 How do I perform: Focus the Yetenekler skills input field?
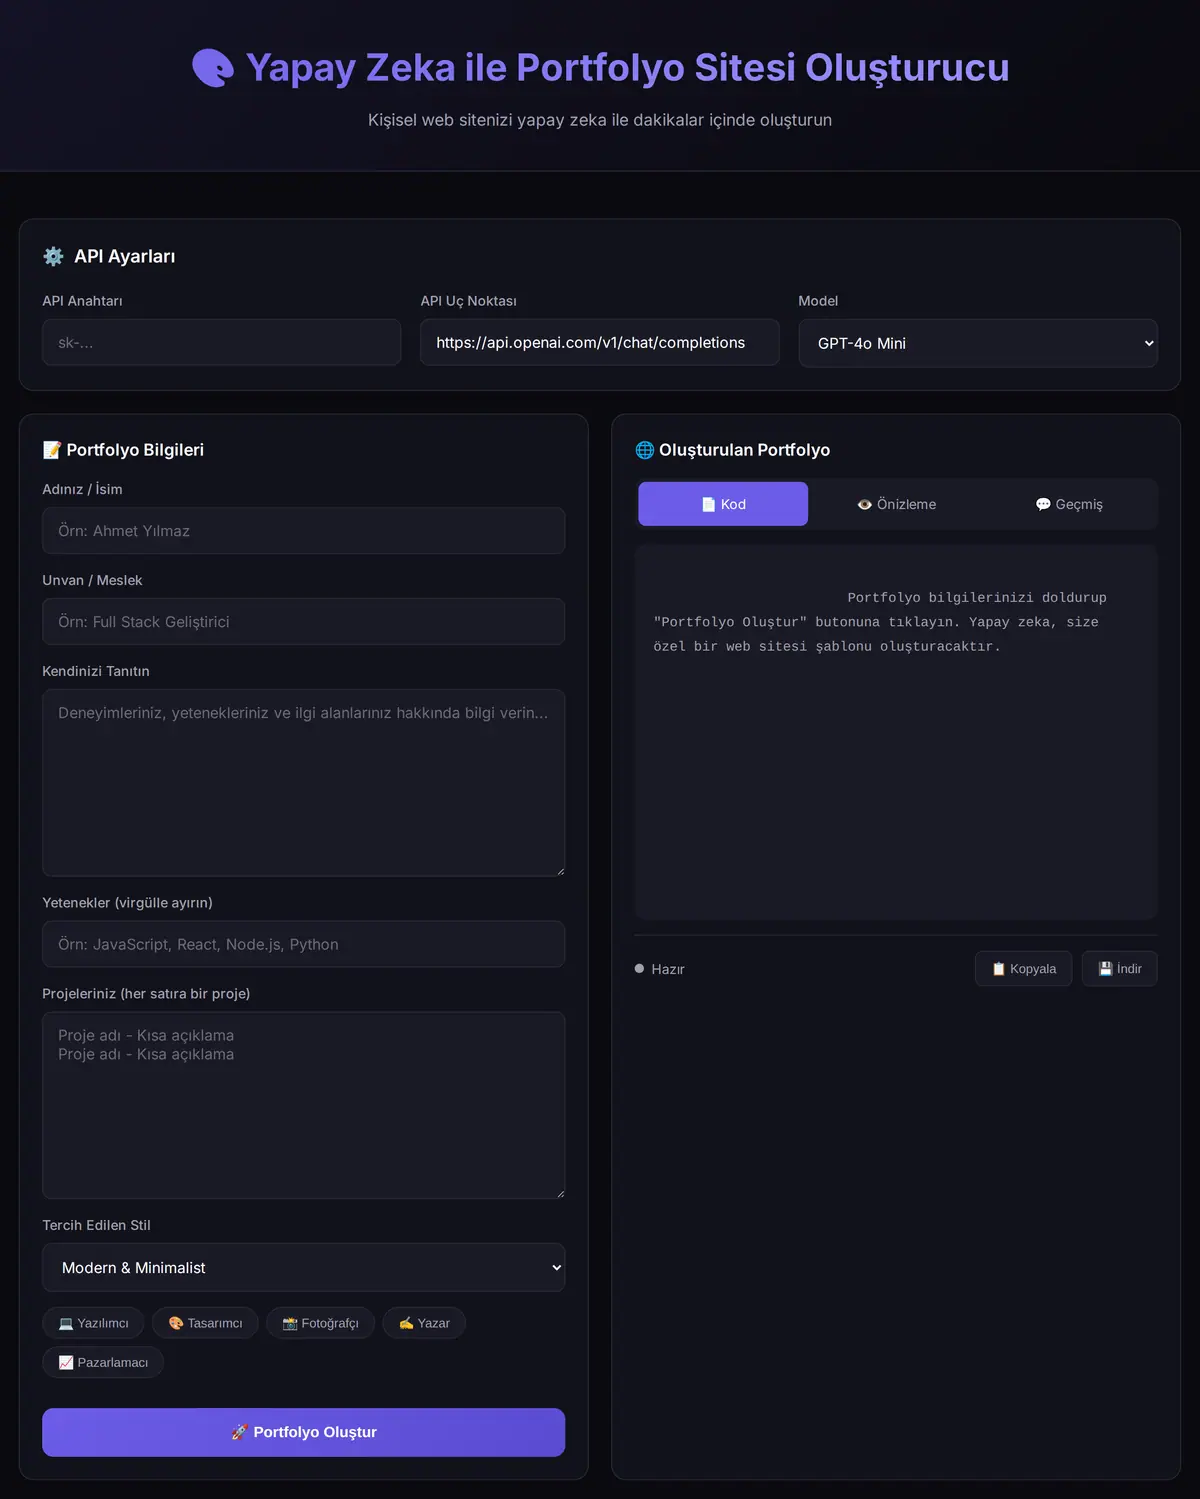303,944
